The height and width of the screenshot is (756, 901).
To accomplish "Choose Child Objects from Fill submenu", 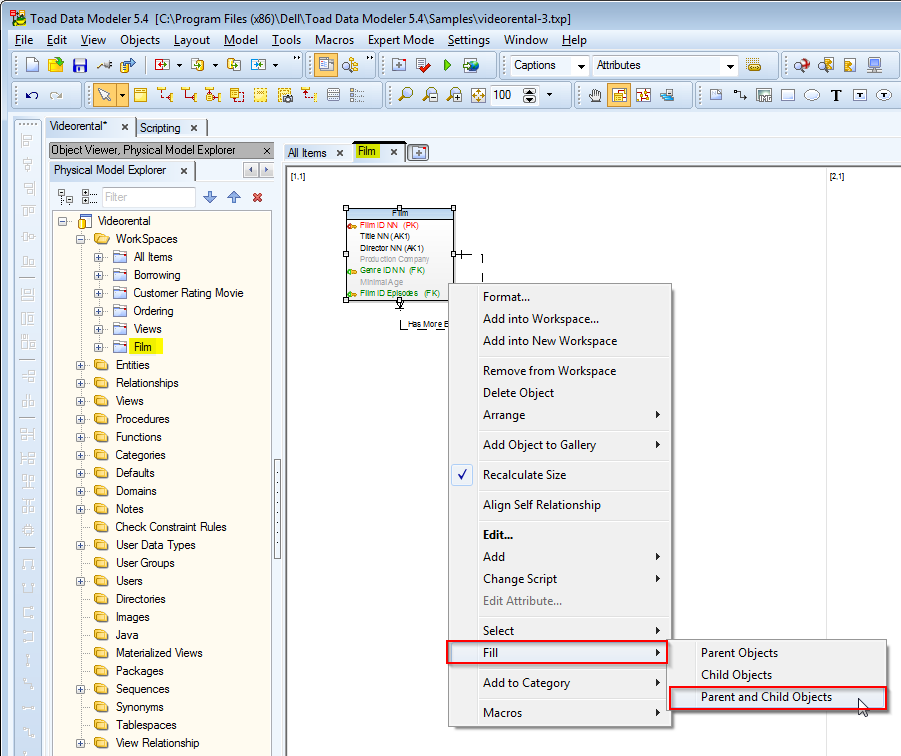I will (777, 675).
